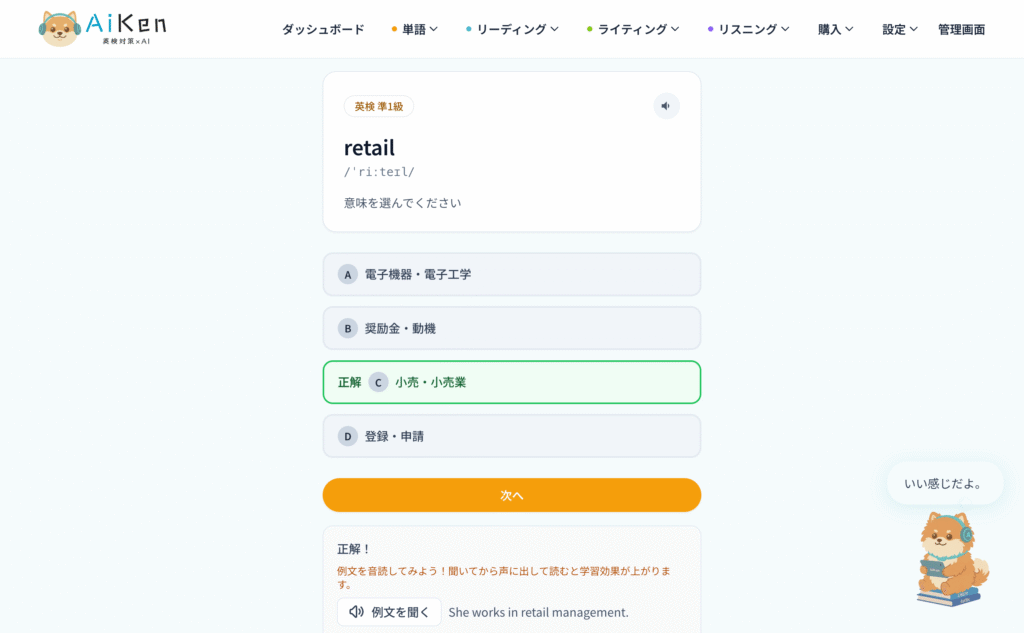Click the 英検 準1級 level tag
1024x633 pixels.
pos(379,106)
